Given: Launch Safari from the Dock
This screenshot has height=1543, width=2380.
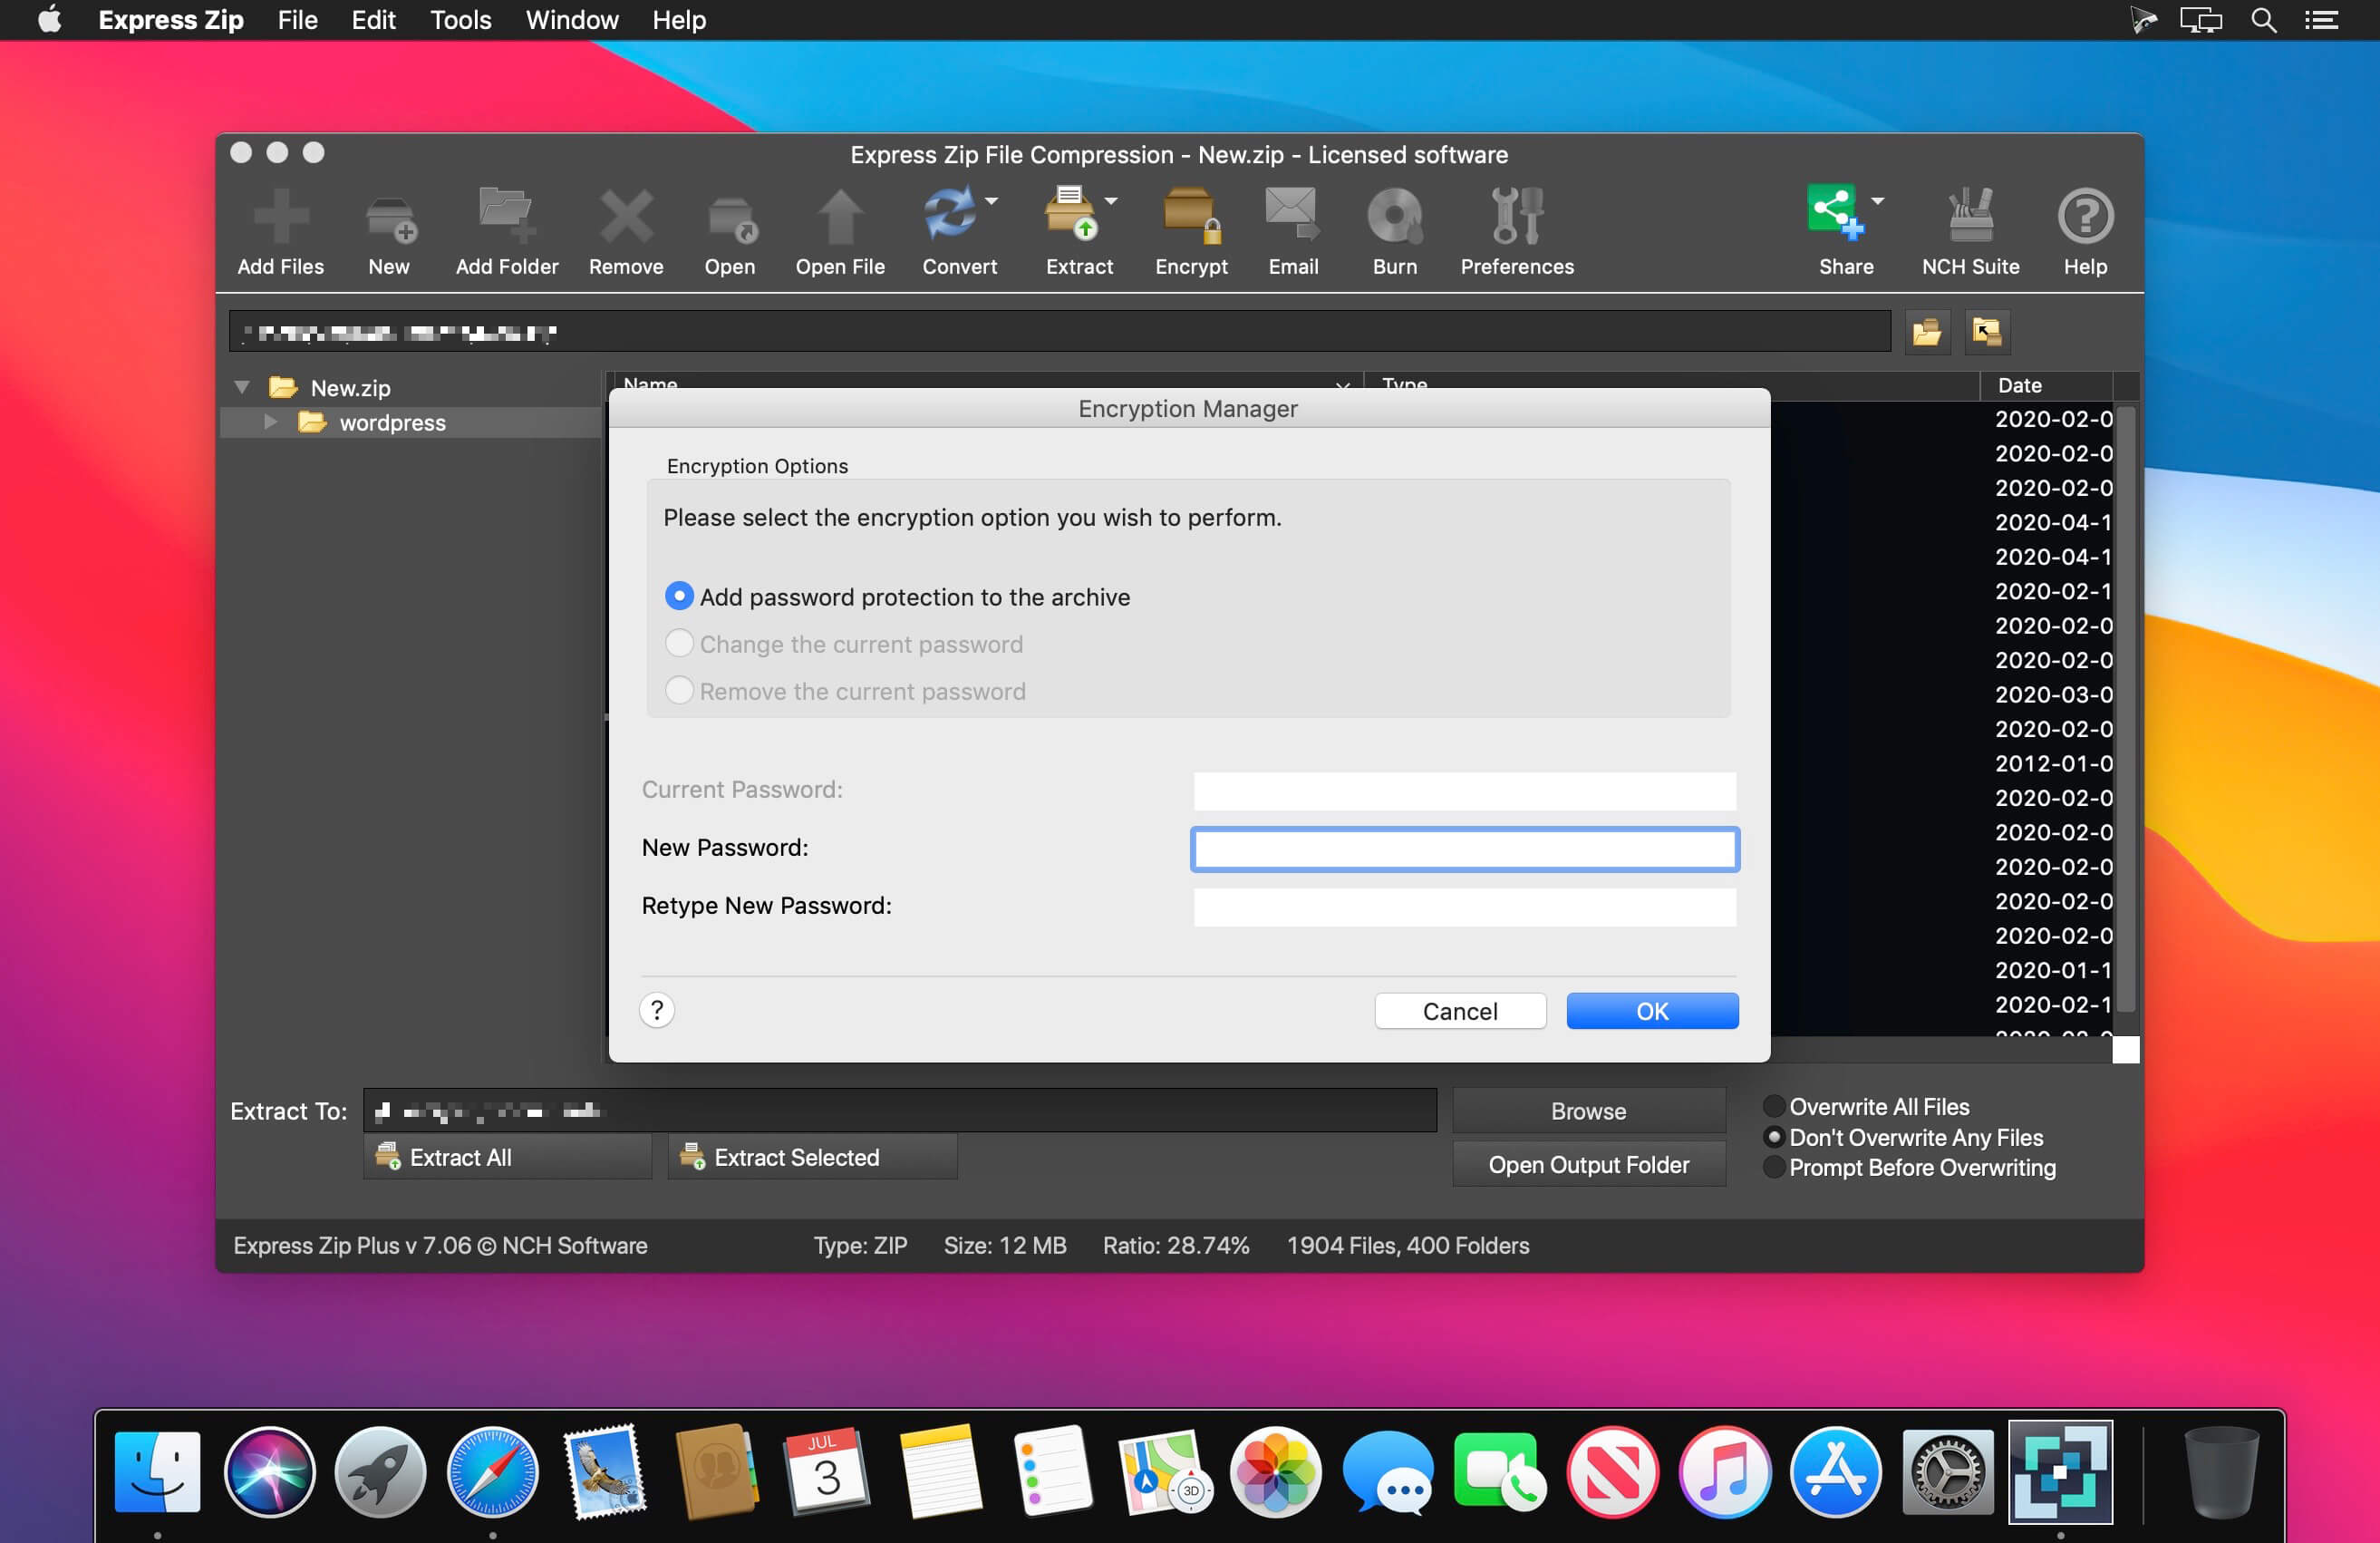Looking at the screenshot, I should point(492,1471).
